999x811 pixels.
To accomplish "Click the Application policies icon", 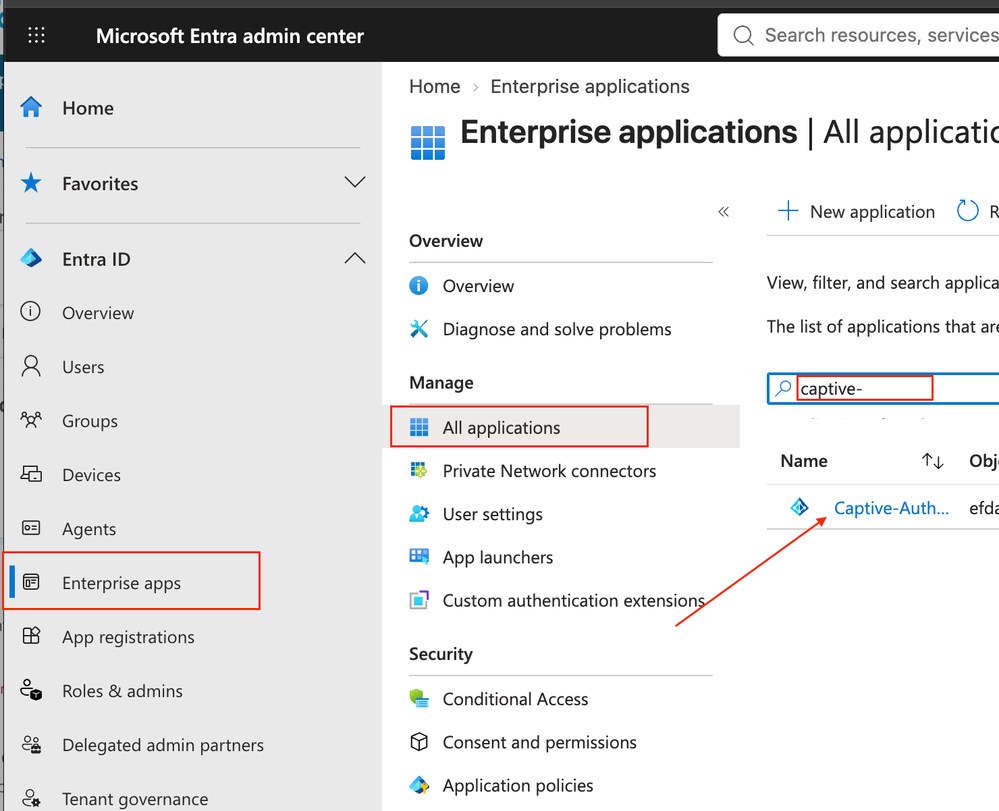I will click(x=419, y=785).
